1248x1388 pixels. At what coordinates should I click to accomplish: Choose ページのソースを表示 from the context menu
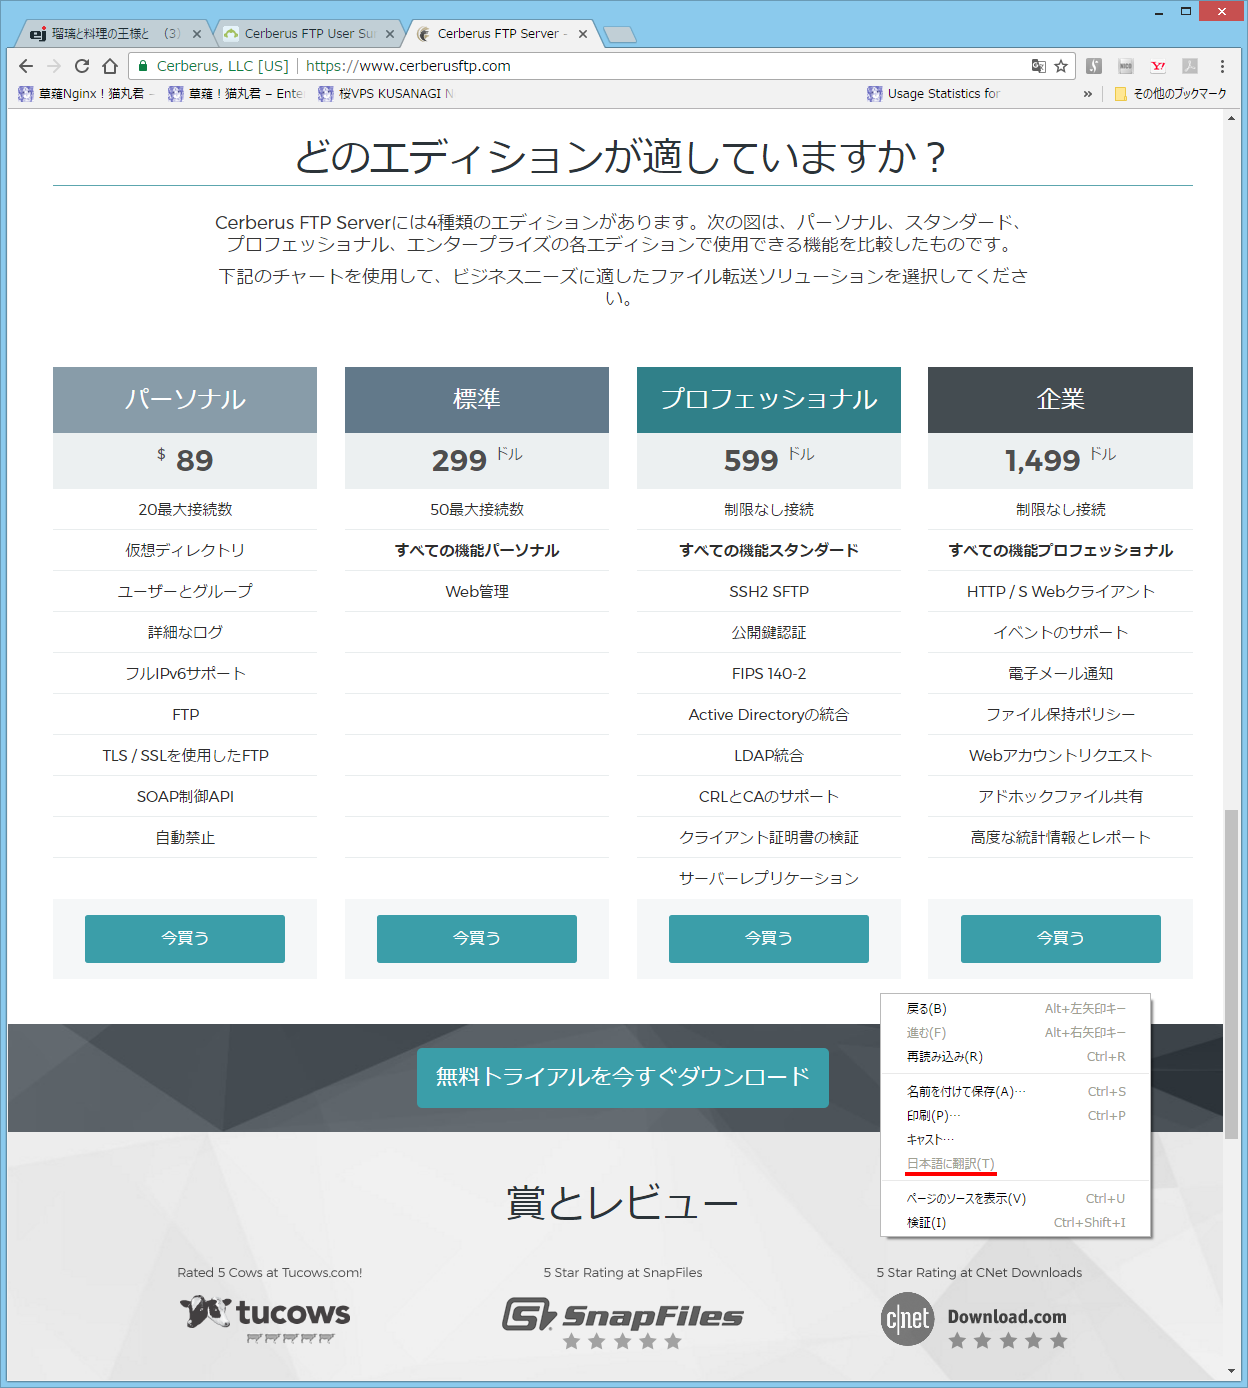966,1198
